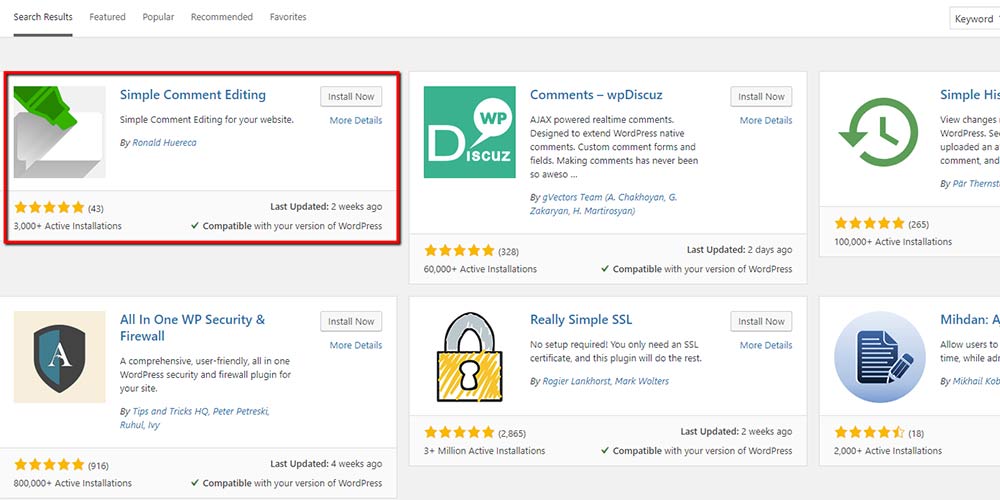The height and width of the screenshot is (500, 1000).
Task: Click the text 3,000+ Active Installations
Action: (x=68, y=226)
